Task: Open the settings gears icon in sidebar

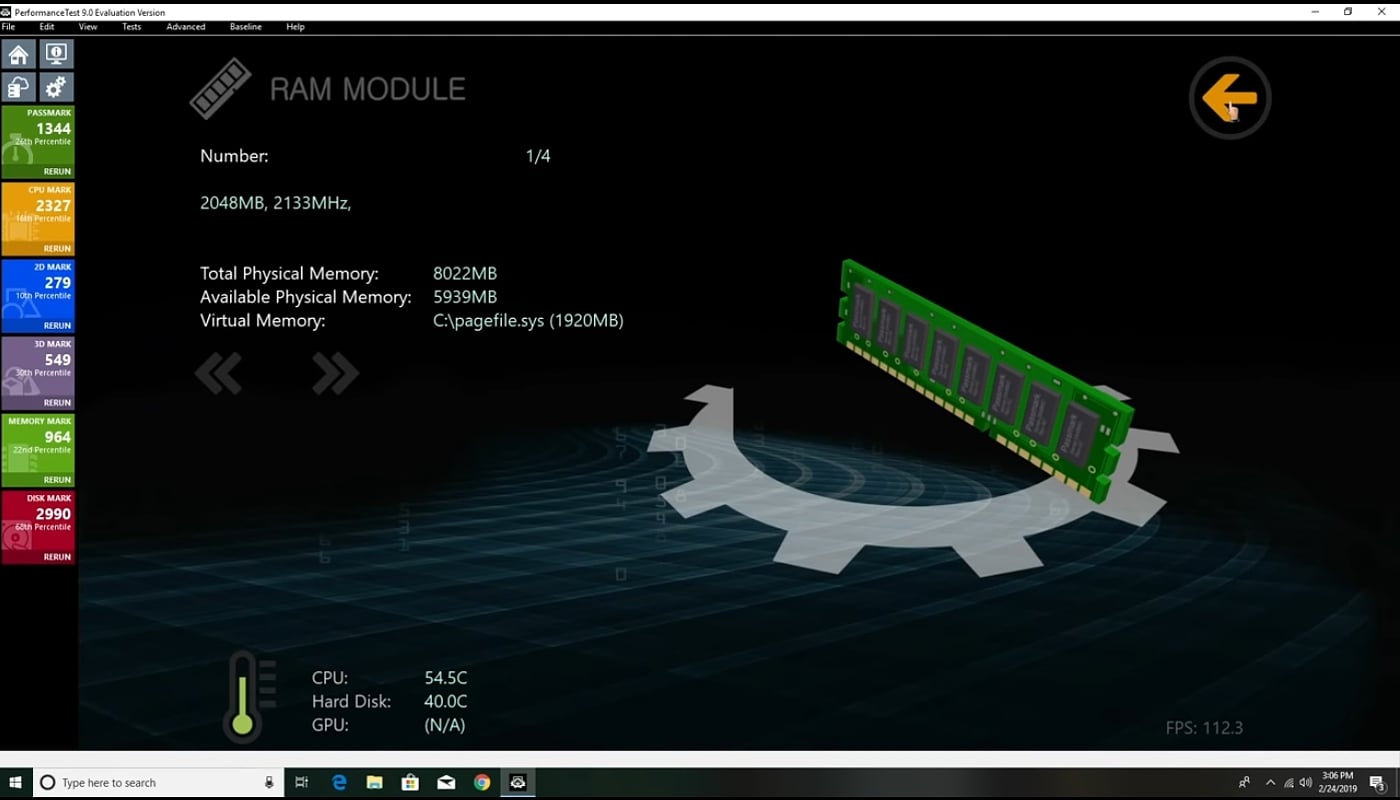Action: point(56,86)
